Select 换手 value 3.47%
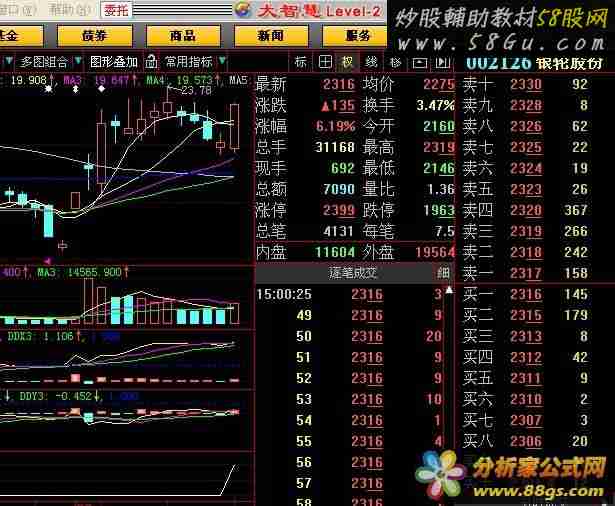Image resolution: width=615 pixels, height=506 pixels. [436, 105]
